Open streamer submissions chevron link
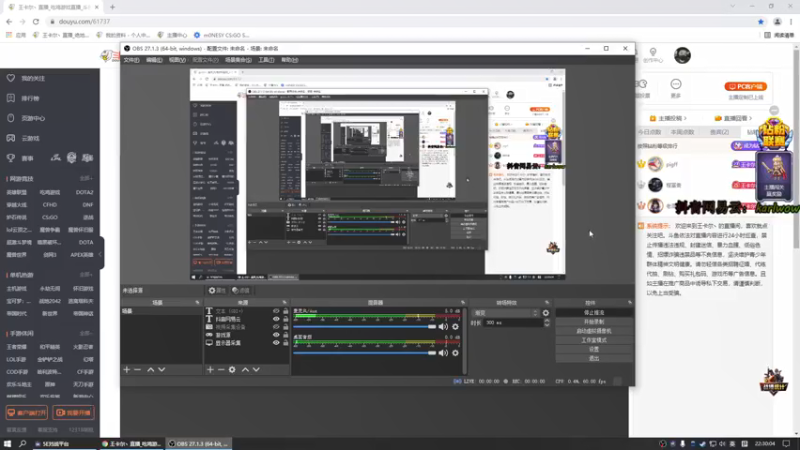Viewport: 800px width, 450px height. 669,118
